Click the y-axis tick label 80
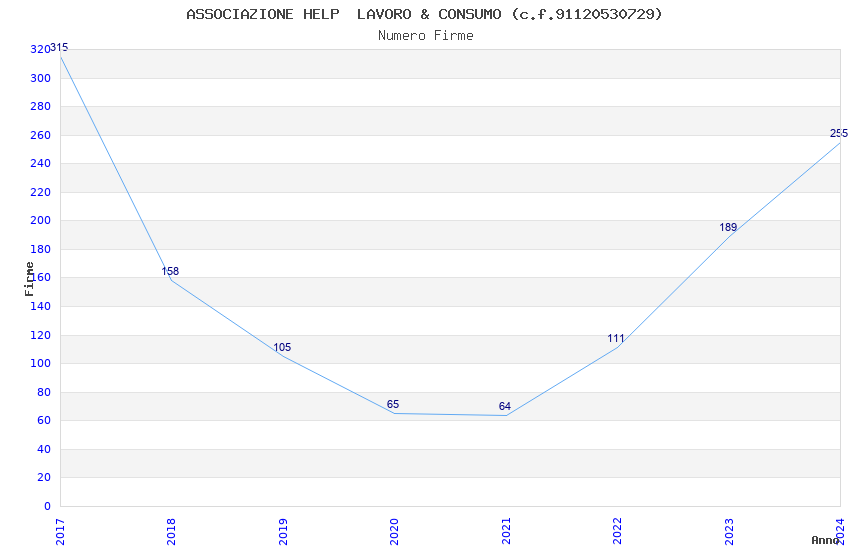The width and height of the screenshot is (850, 550). 43,392
